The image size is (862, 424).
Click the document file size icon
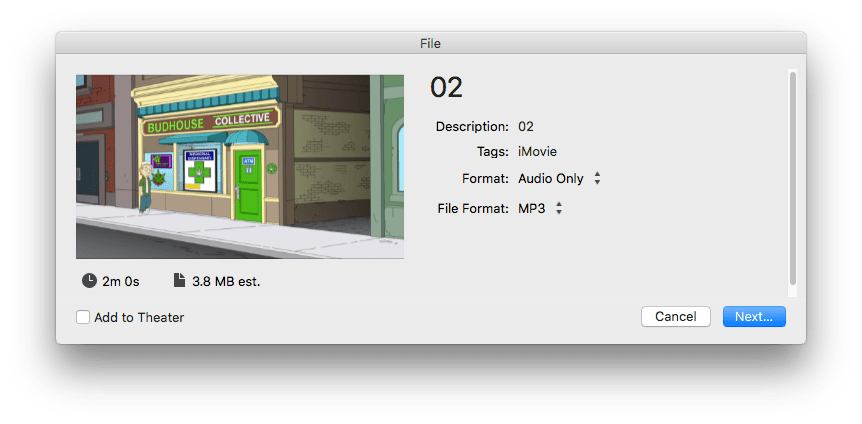click(x=180, y=281)
